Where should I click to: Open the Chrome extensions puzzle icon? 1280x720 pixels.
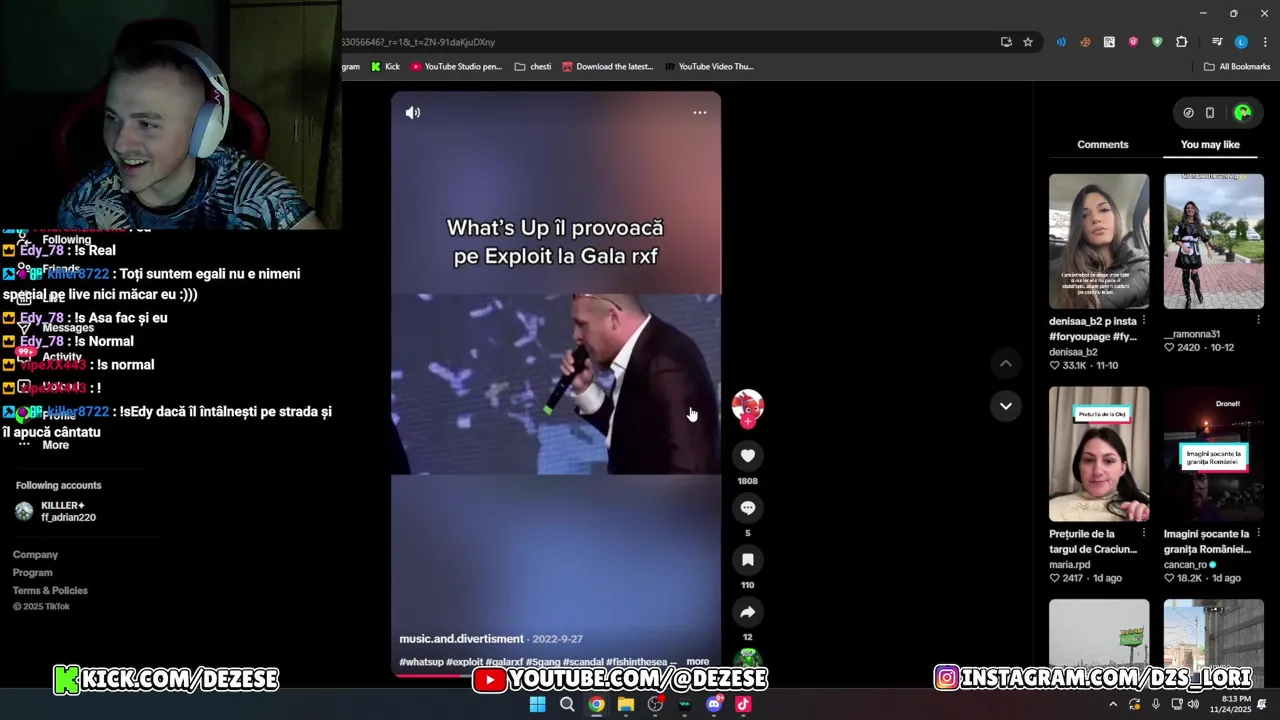click(x=1181, y=42)
